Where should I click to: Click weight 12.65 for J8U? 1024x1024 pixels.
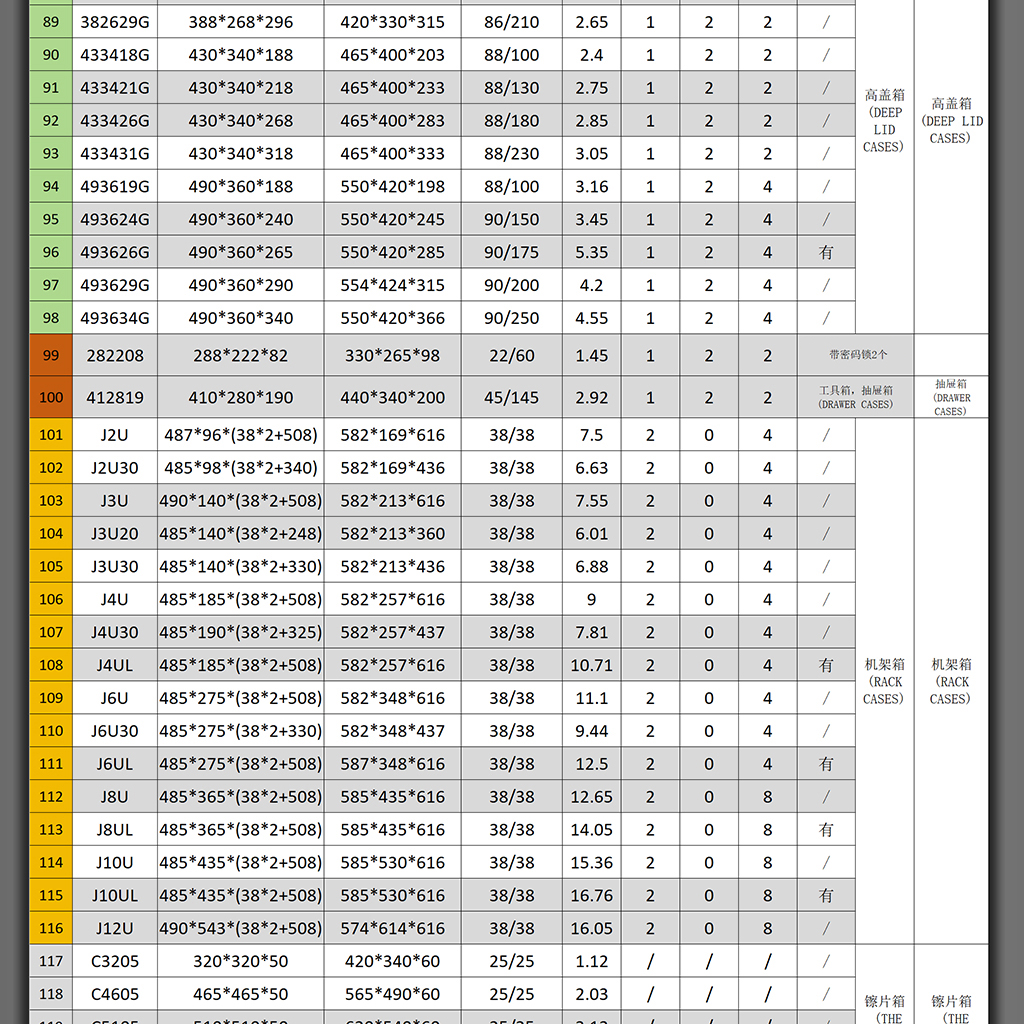591,797
